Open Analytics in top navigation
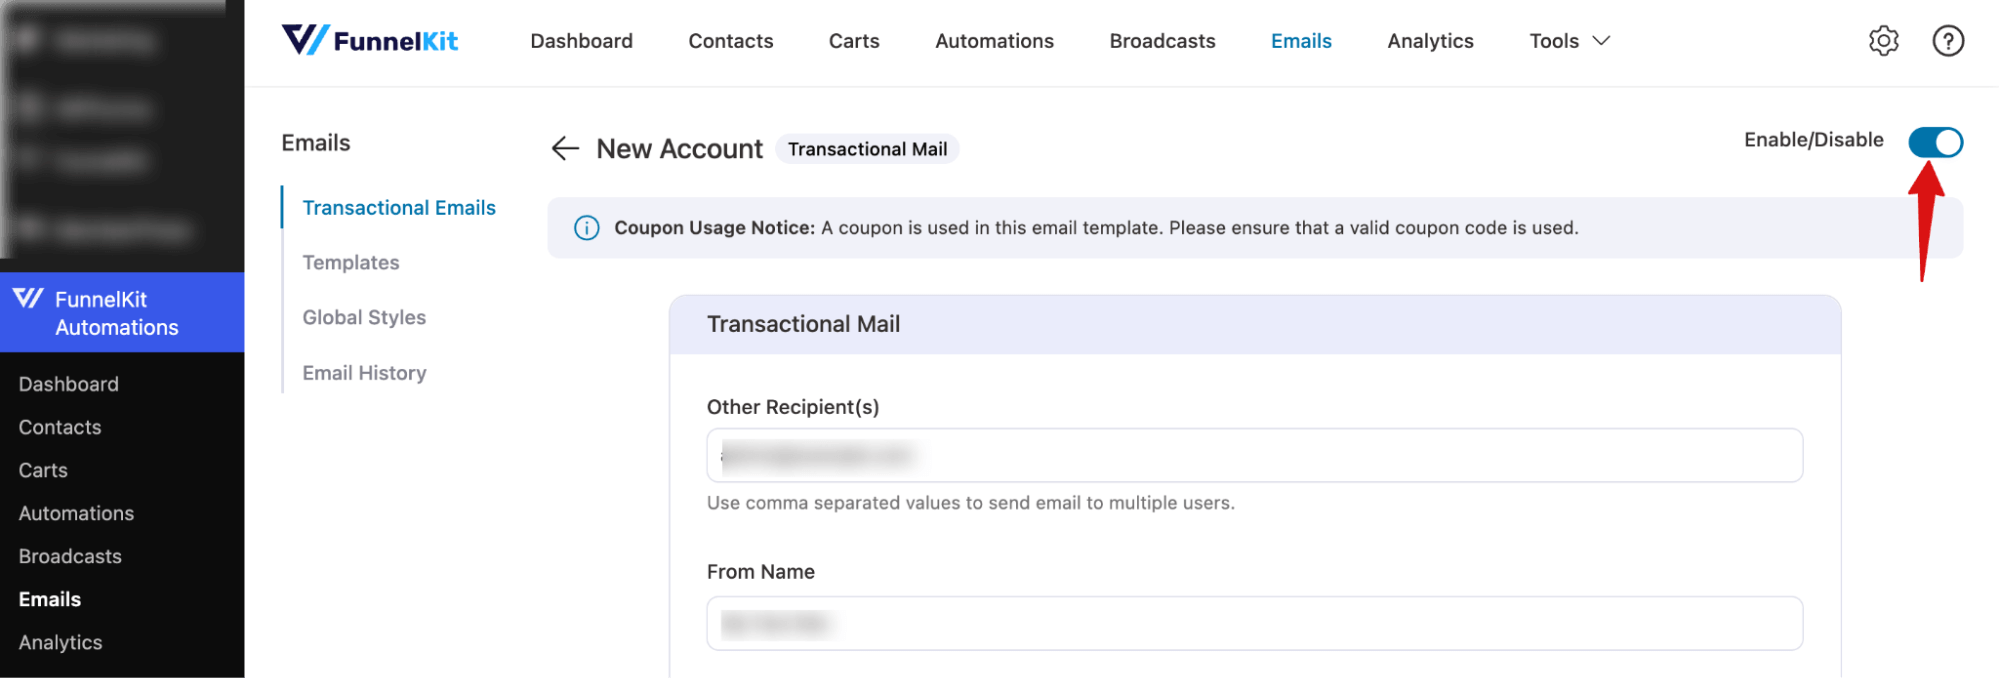Viewport: 1999px width, 679px height. point(1430,41)
